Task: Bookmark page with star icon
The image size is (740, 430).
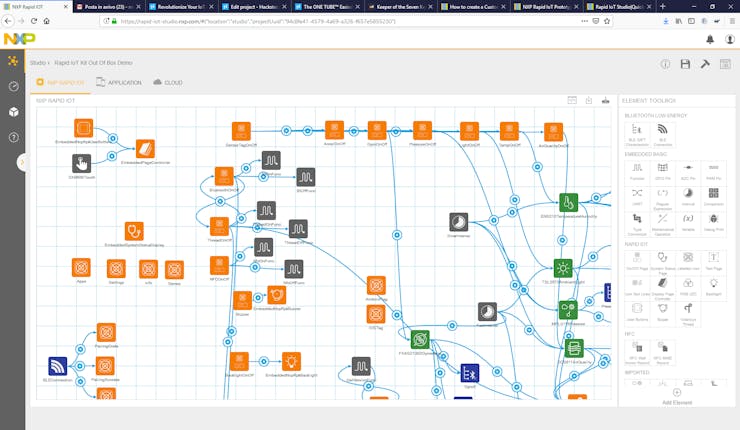Action: coord(607,21)
